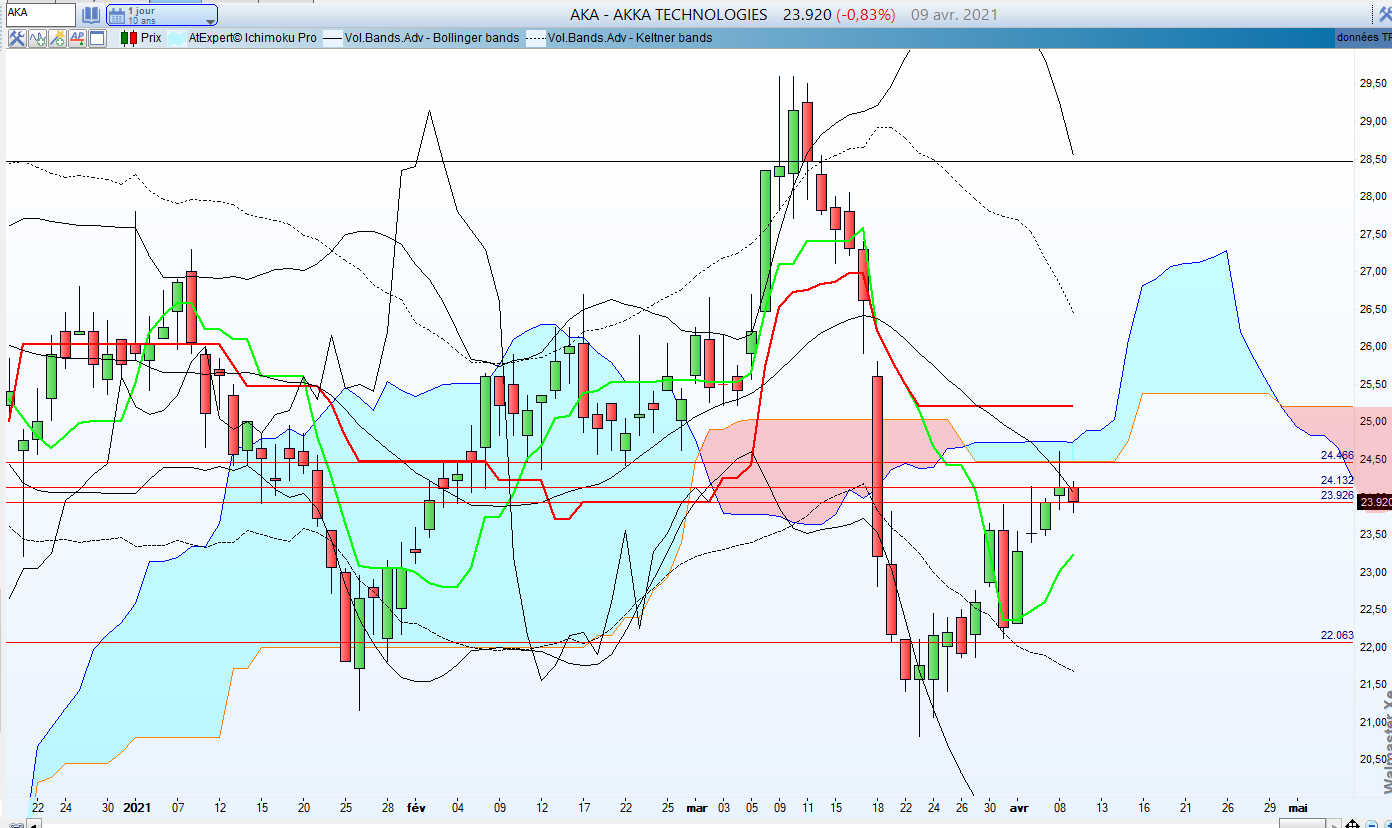The height and width of the screenshot is (828, 1392).
Task: Select the Prix legend label
Action: [151, 38]
